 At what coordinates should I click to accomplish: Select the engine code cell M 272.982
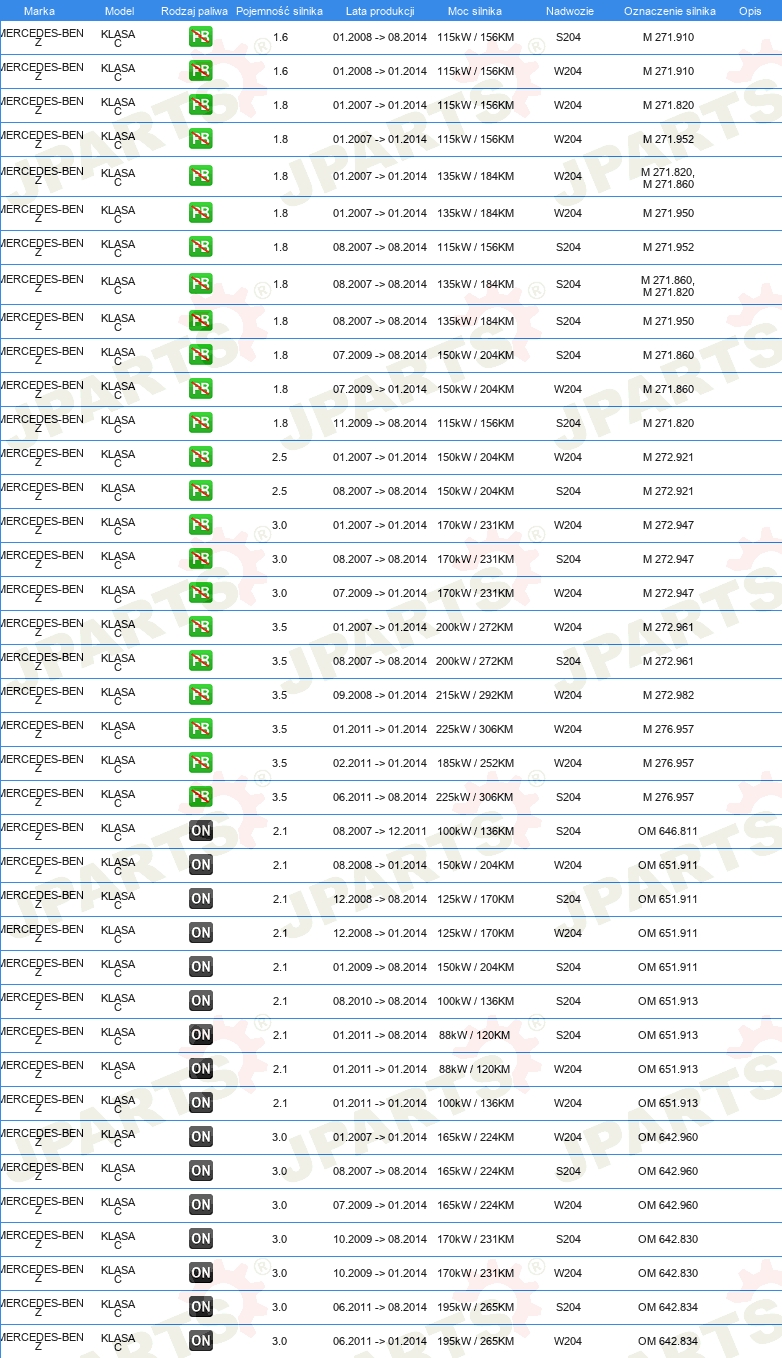(668, 695)
